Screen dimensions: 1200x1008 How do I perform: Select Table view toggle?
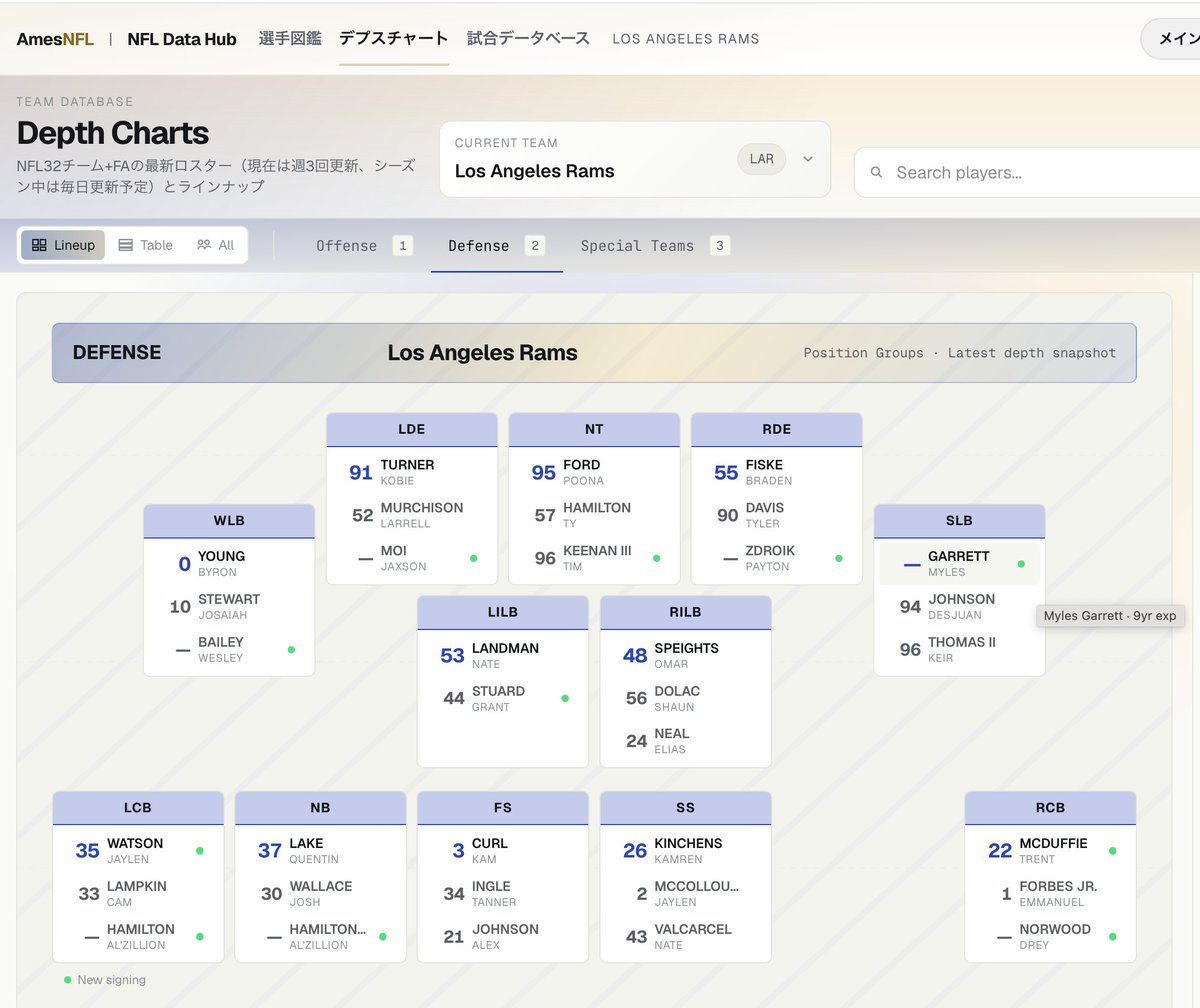(146, 245)
